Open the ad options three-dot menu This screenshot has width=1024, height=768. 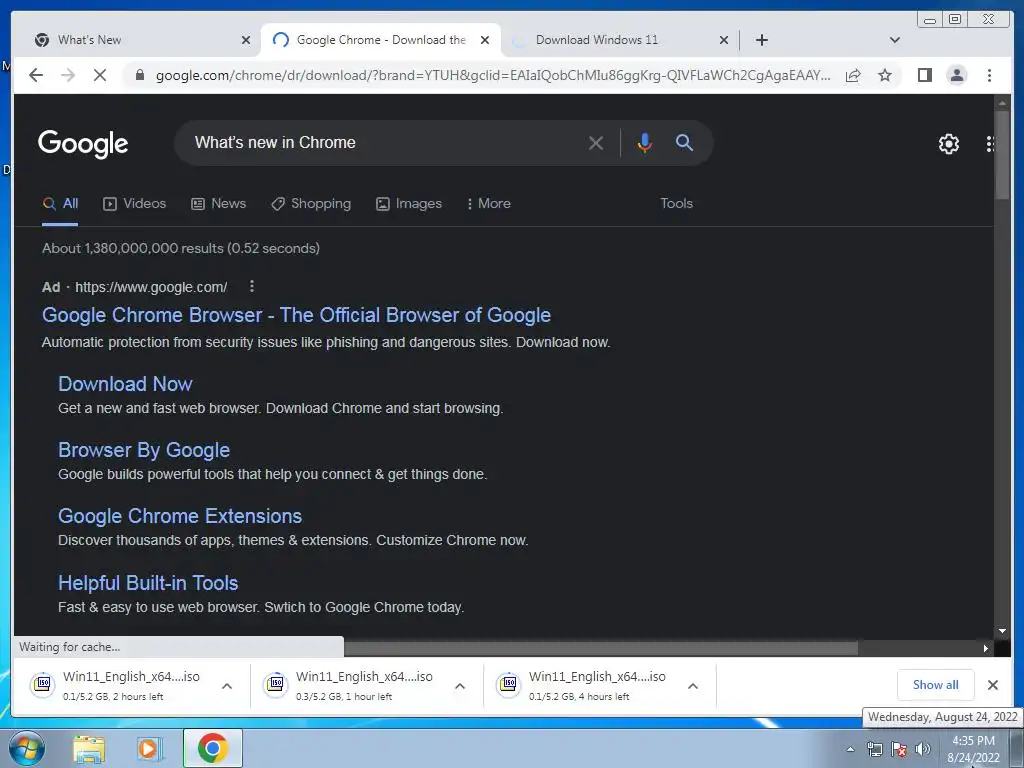(251, 286)
